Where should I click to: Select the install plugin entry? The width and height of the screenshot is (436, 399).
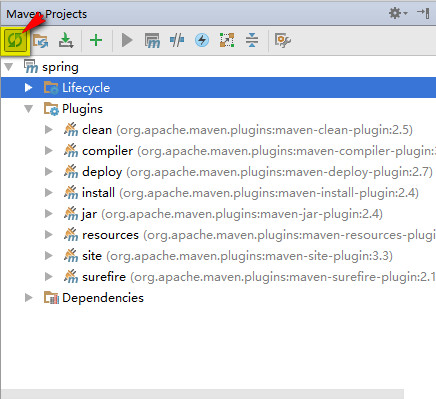tap(218, 193)
